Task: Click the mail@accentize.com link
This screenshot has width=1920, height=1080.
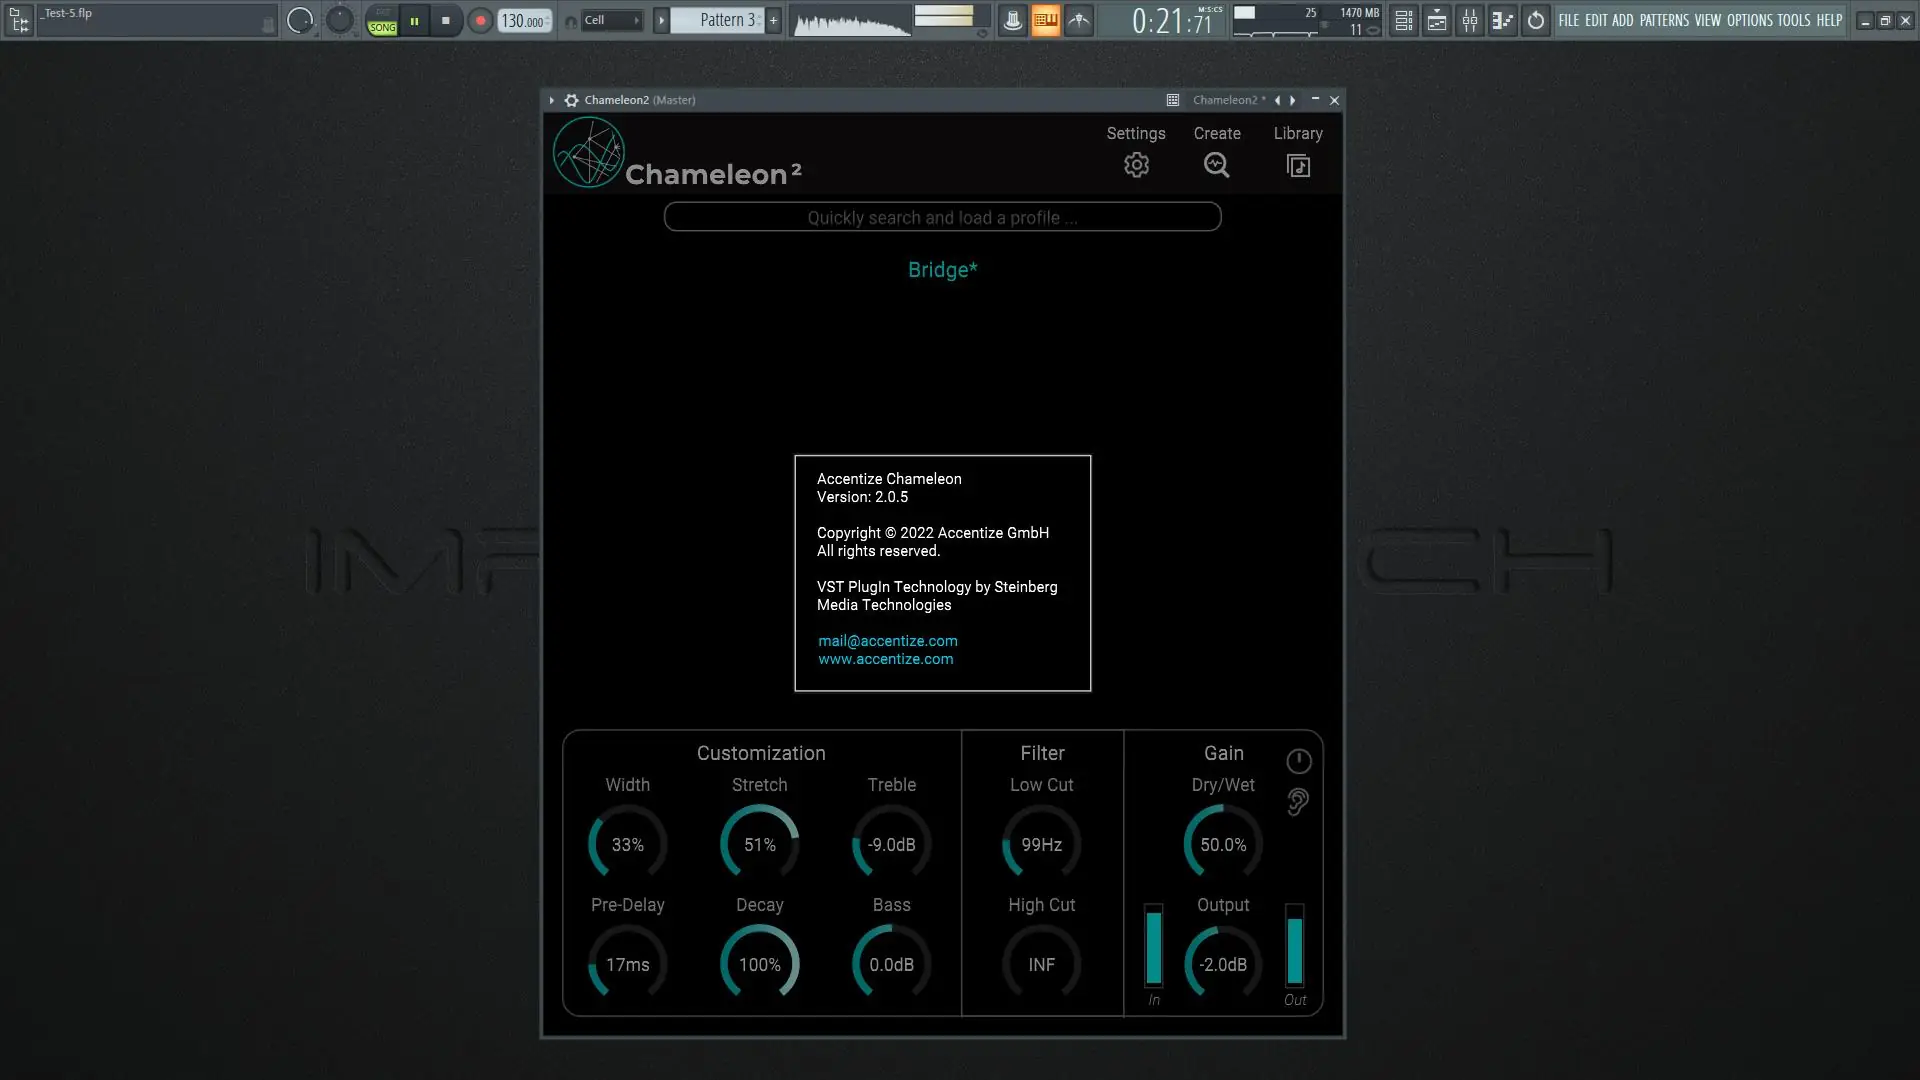Action: pos(887,641)
